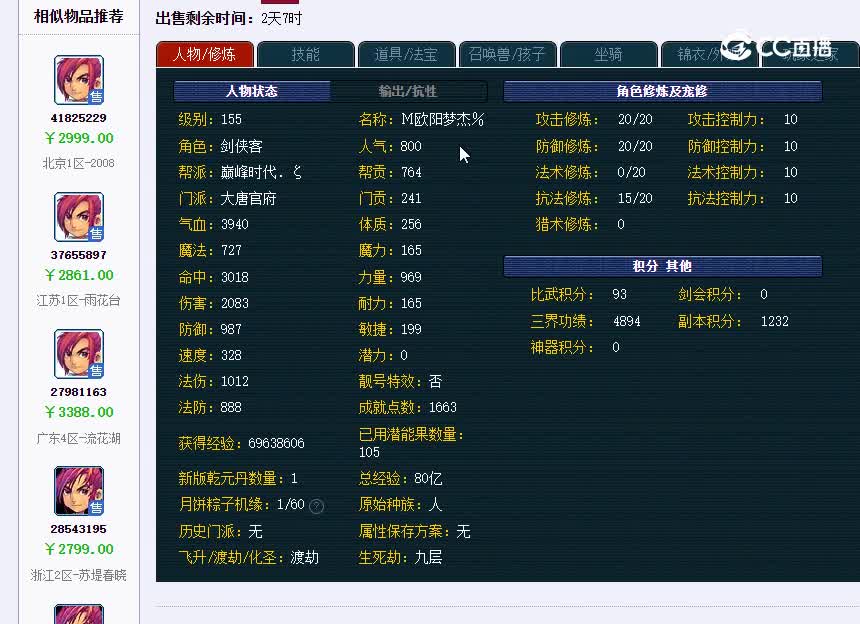This screenshot has width=860, height=624.
Task: Click the 三界功绩 4894 value
Action: 627,321
